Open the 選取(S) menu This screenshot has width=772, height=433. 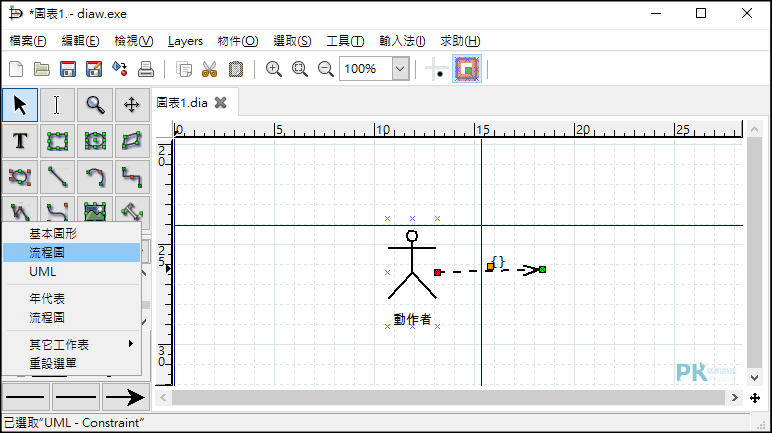tap(292, 41)
